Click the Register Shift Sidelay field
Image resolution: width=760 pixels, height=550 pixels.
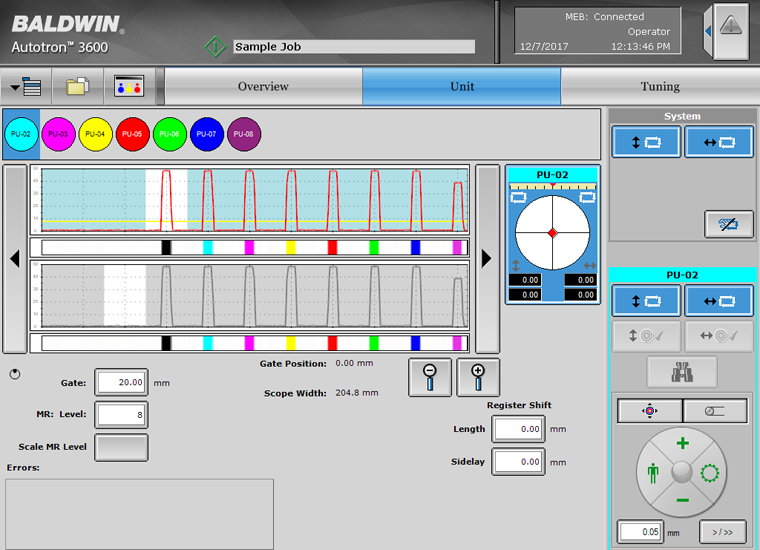click(x=518, y=462)
